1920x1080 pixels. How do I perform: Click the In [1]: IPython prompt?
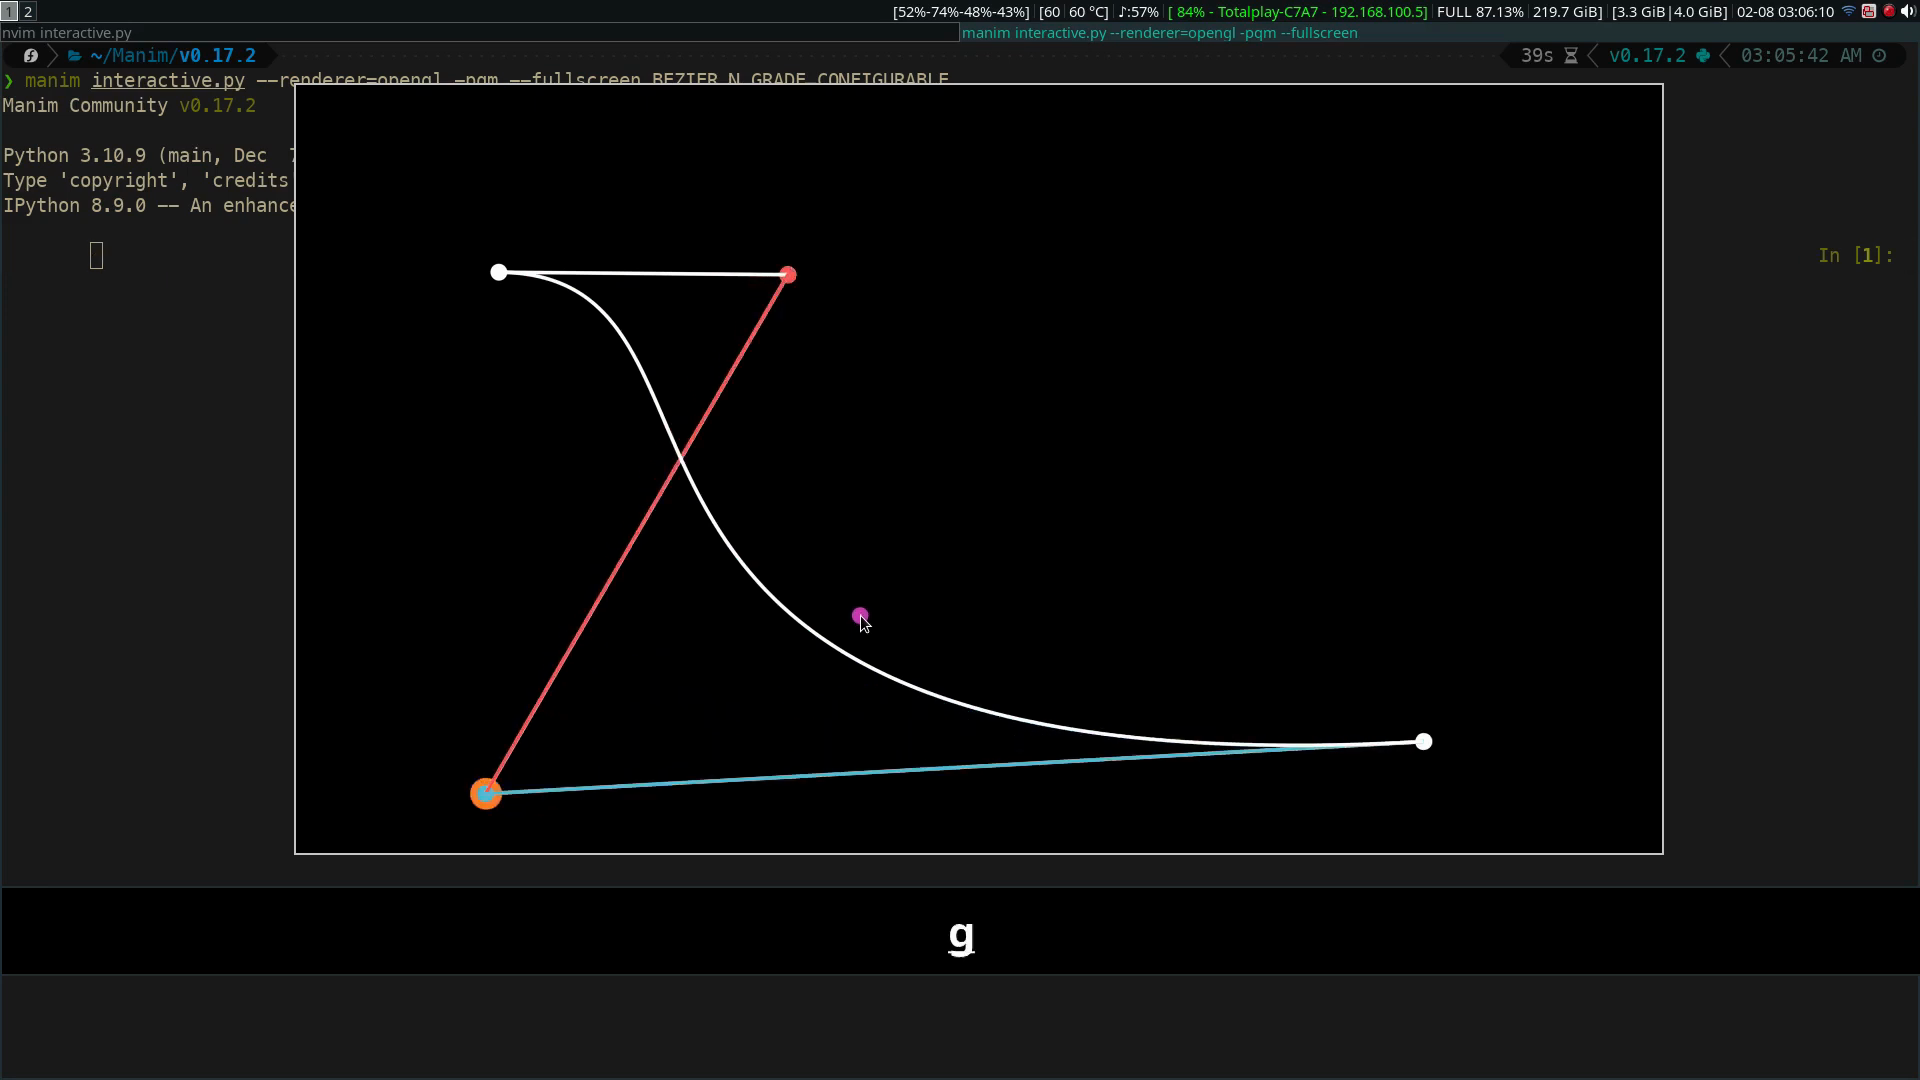tap(1854, 255)
